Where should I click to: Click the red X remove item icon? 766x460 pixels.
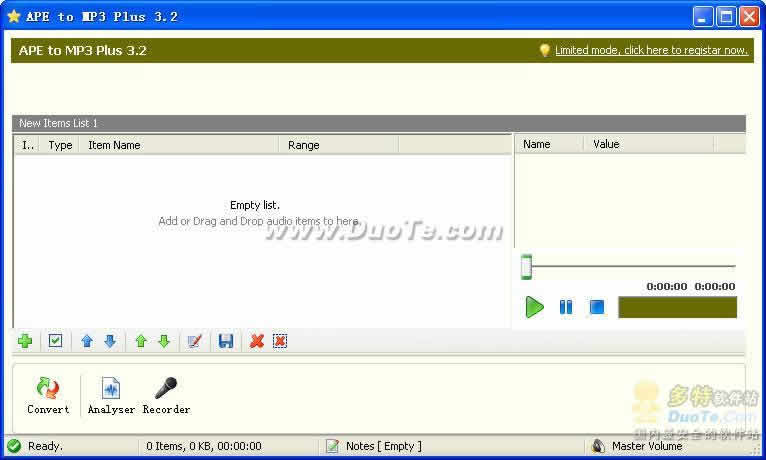256,341
